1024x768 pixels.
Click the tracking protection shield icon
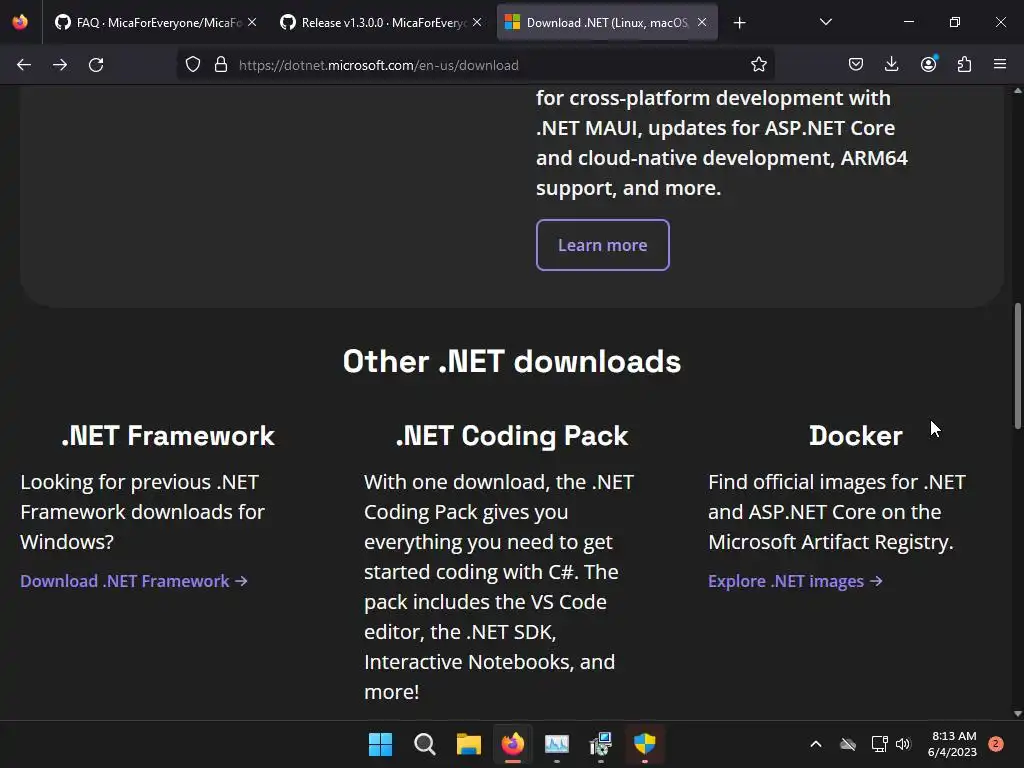[x=193, y=65]
